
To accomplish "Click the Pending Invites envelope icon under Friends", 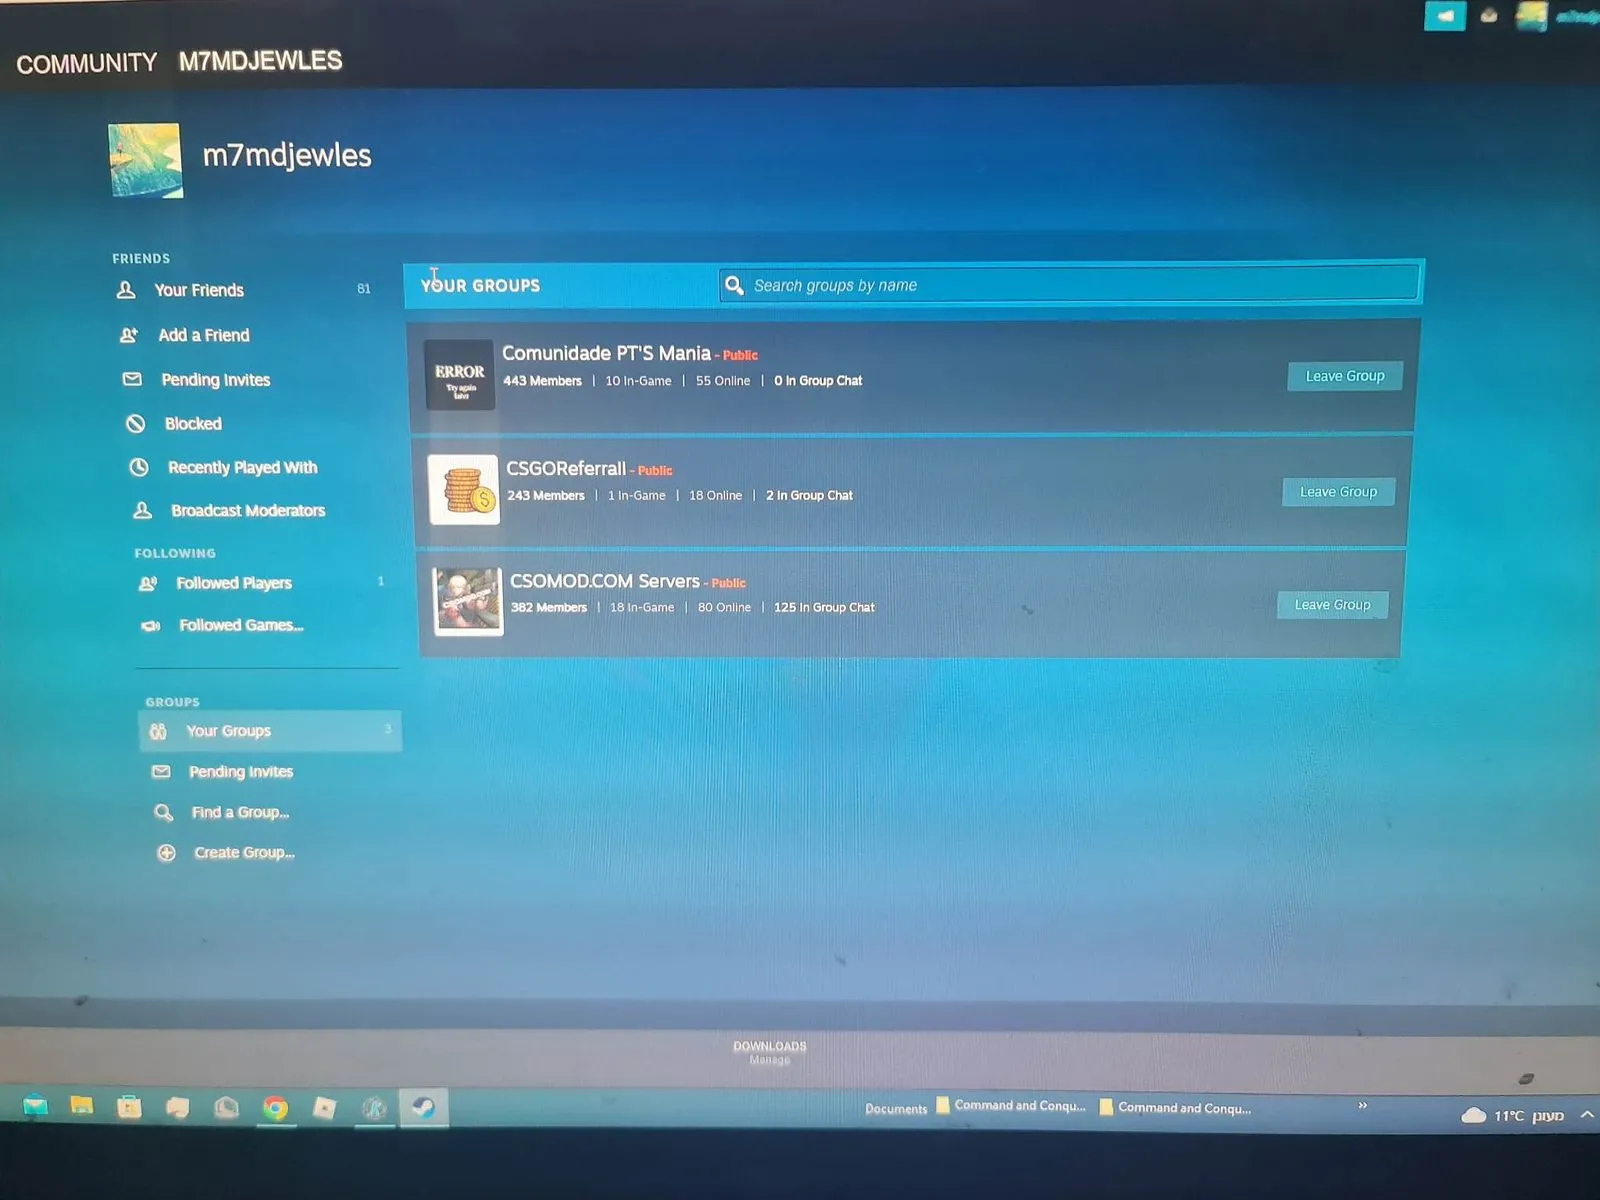I will pyautogui.click(x=132, y=380).
